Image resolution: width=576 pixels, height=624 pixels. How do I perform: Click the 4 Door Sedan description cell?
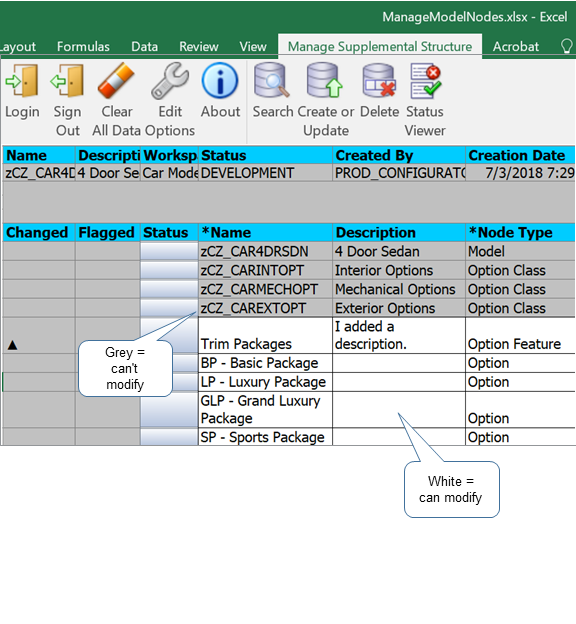click(x=399, y=252)
